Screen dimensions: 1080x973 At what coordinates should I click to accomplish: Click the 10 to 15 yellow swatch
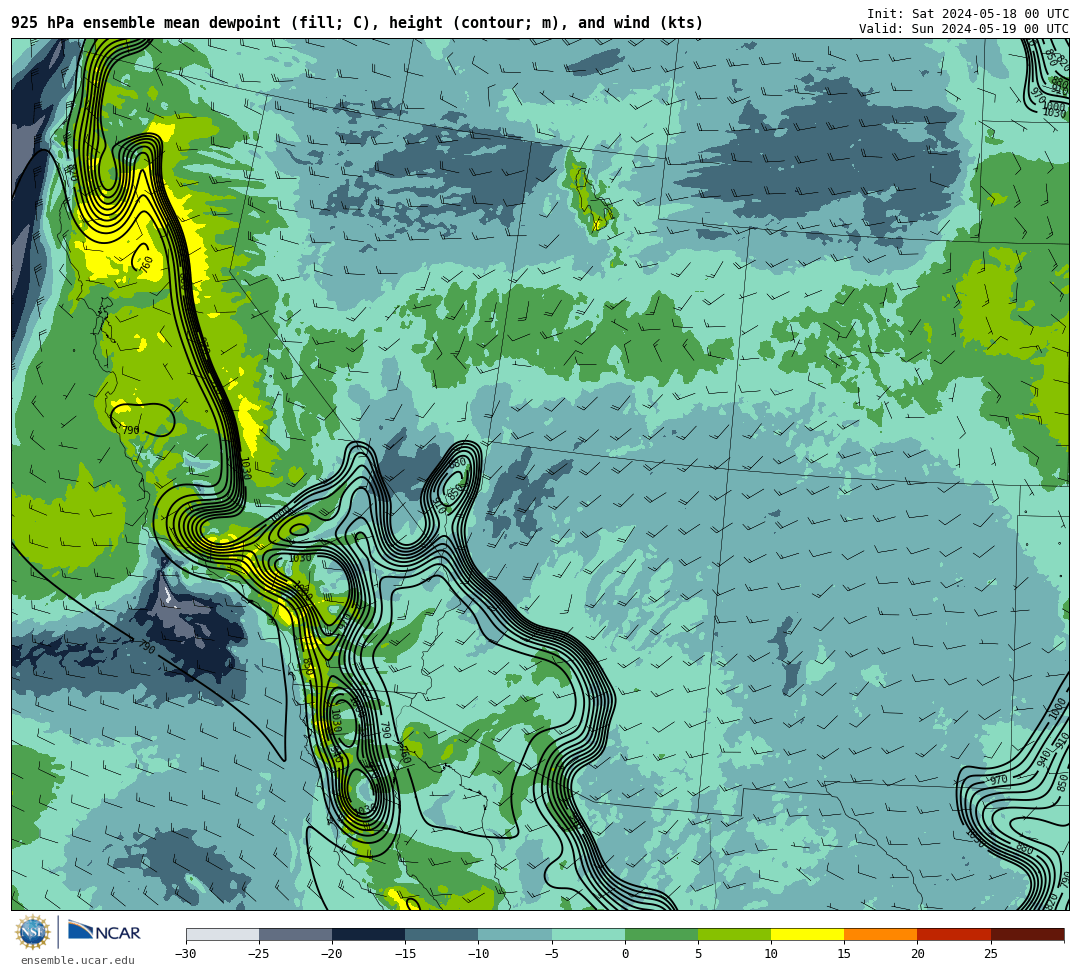pos(807,934)
